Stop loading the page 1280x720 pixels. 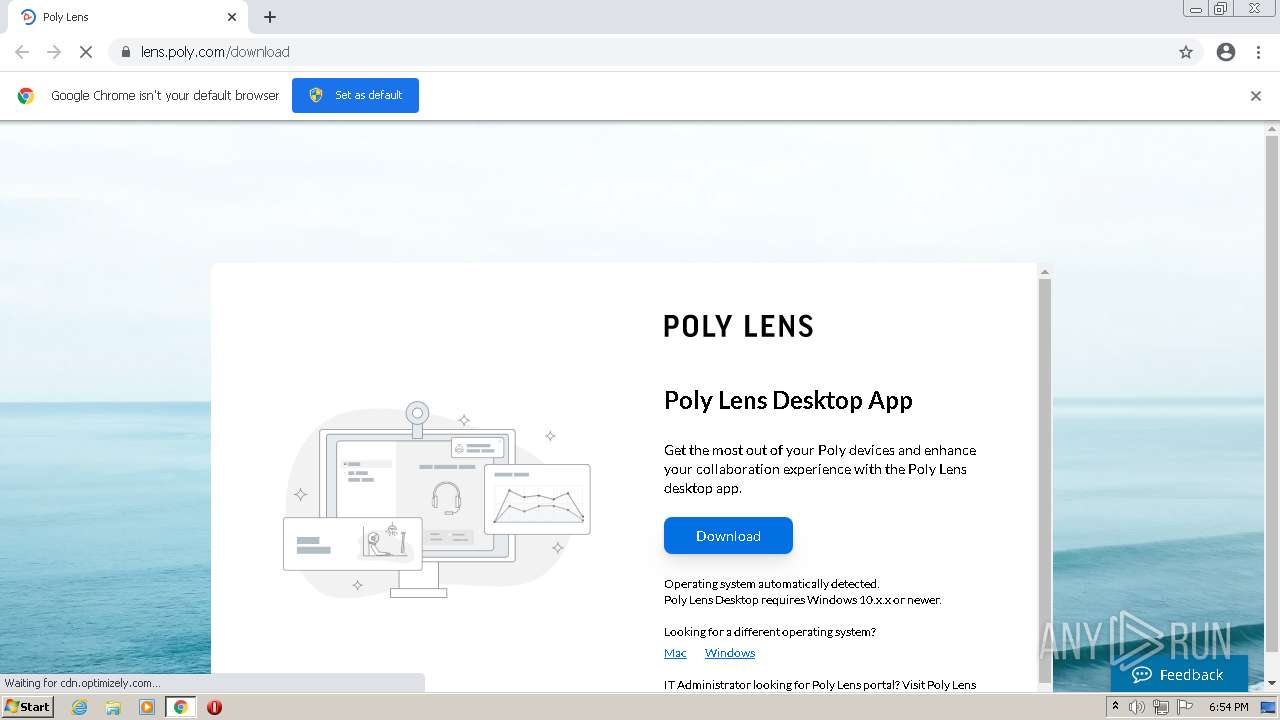point(86,52)
